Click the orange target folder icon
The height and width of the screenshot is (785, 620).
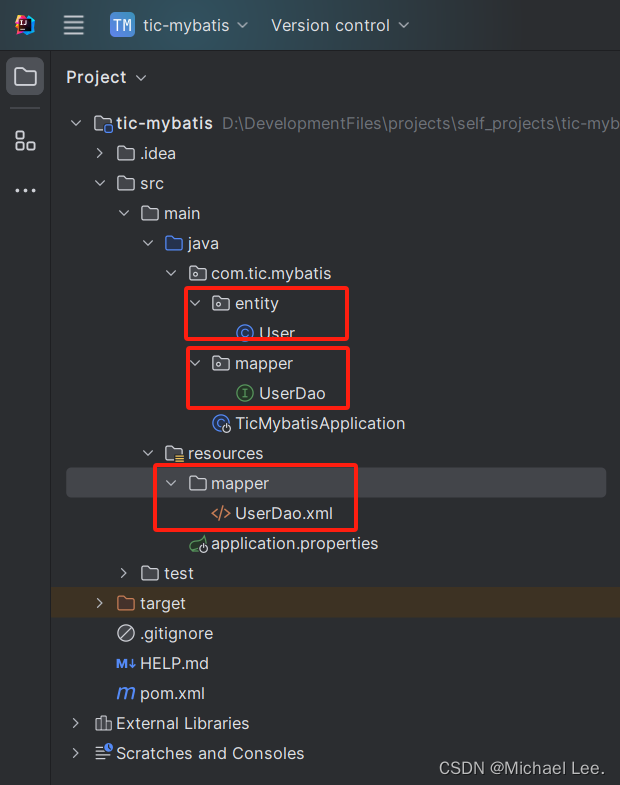click(126, 603)
